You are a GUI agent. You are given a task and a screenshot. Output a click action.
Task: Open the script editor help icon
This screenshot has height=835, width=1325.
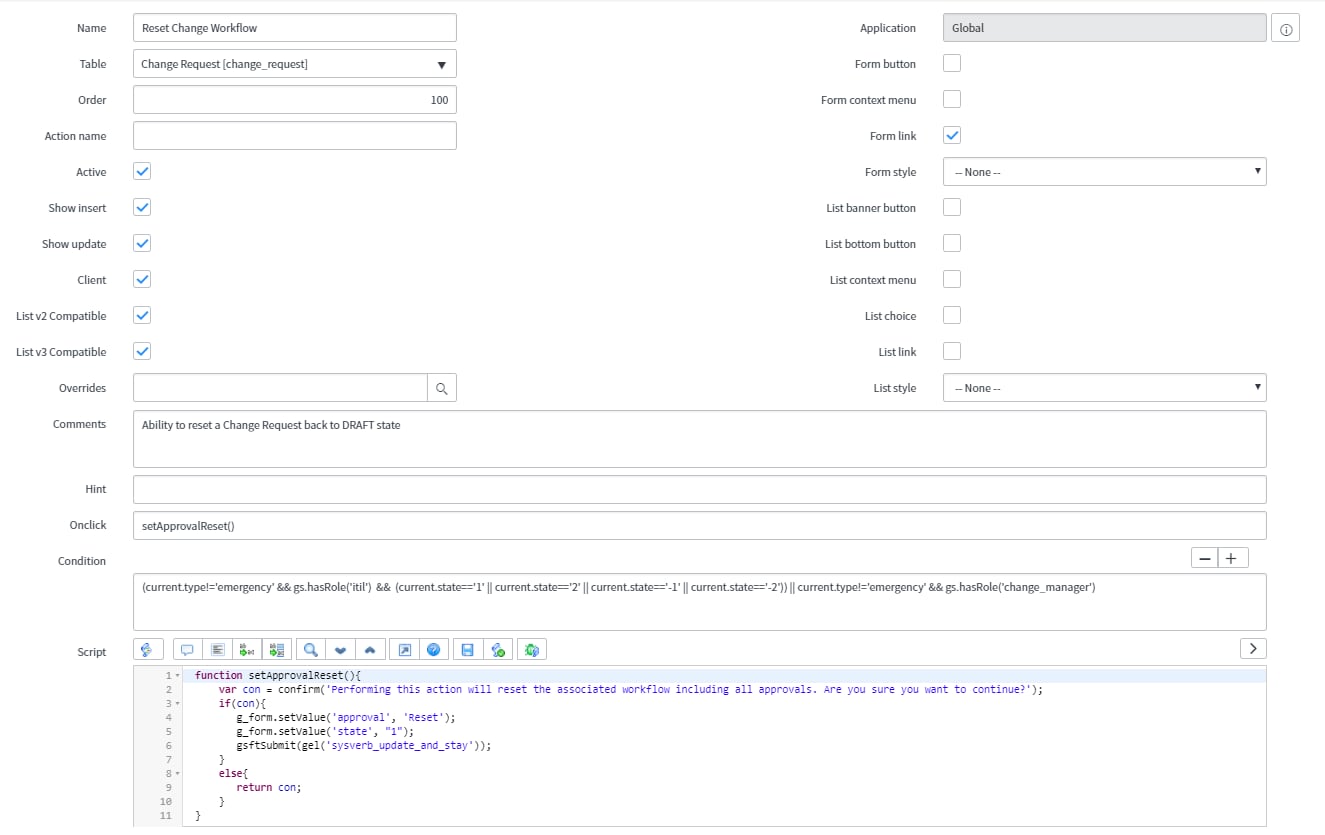[434, 650]
